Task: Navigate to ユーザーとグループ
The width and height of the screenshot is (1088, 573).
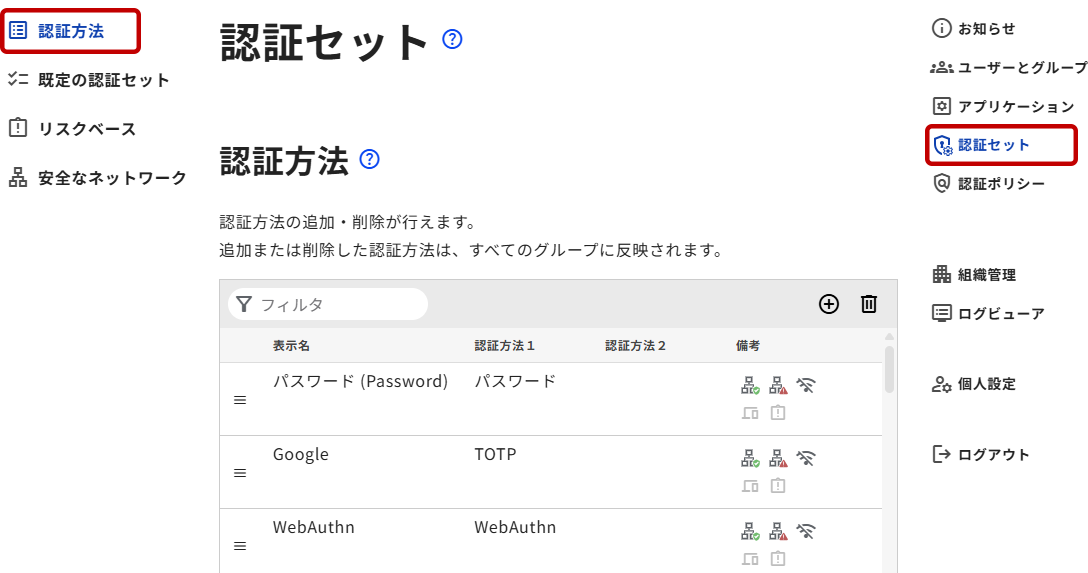Action: coord(1020,68)
